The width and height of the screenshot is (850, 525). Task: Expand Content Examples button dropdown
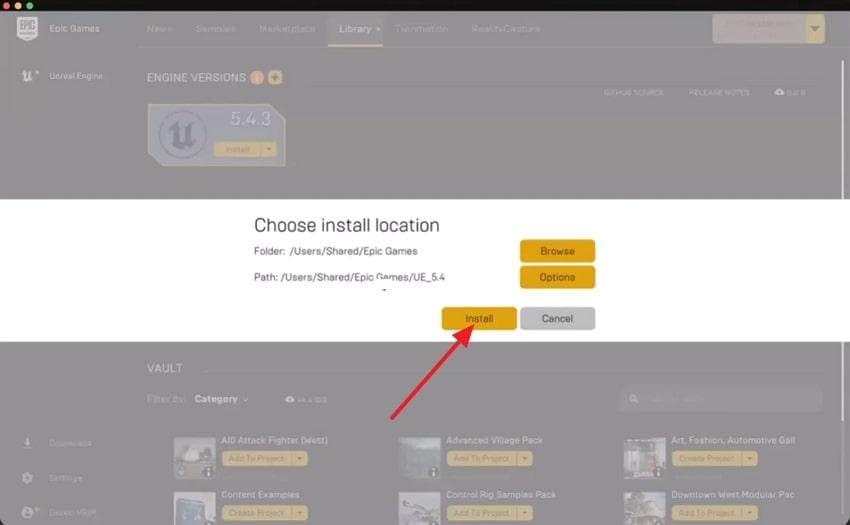coord(300,513)
